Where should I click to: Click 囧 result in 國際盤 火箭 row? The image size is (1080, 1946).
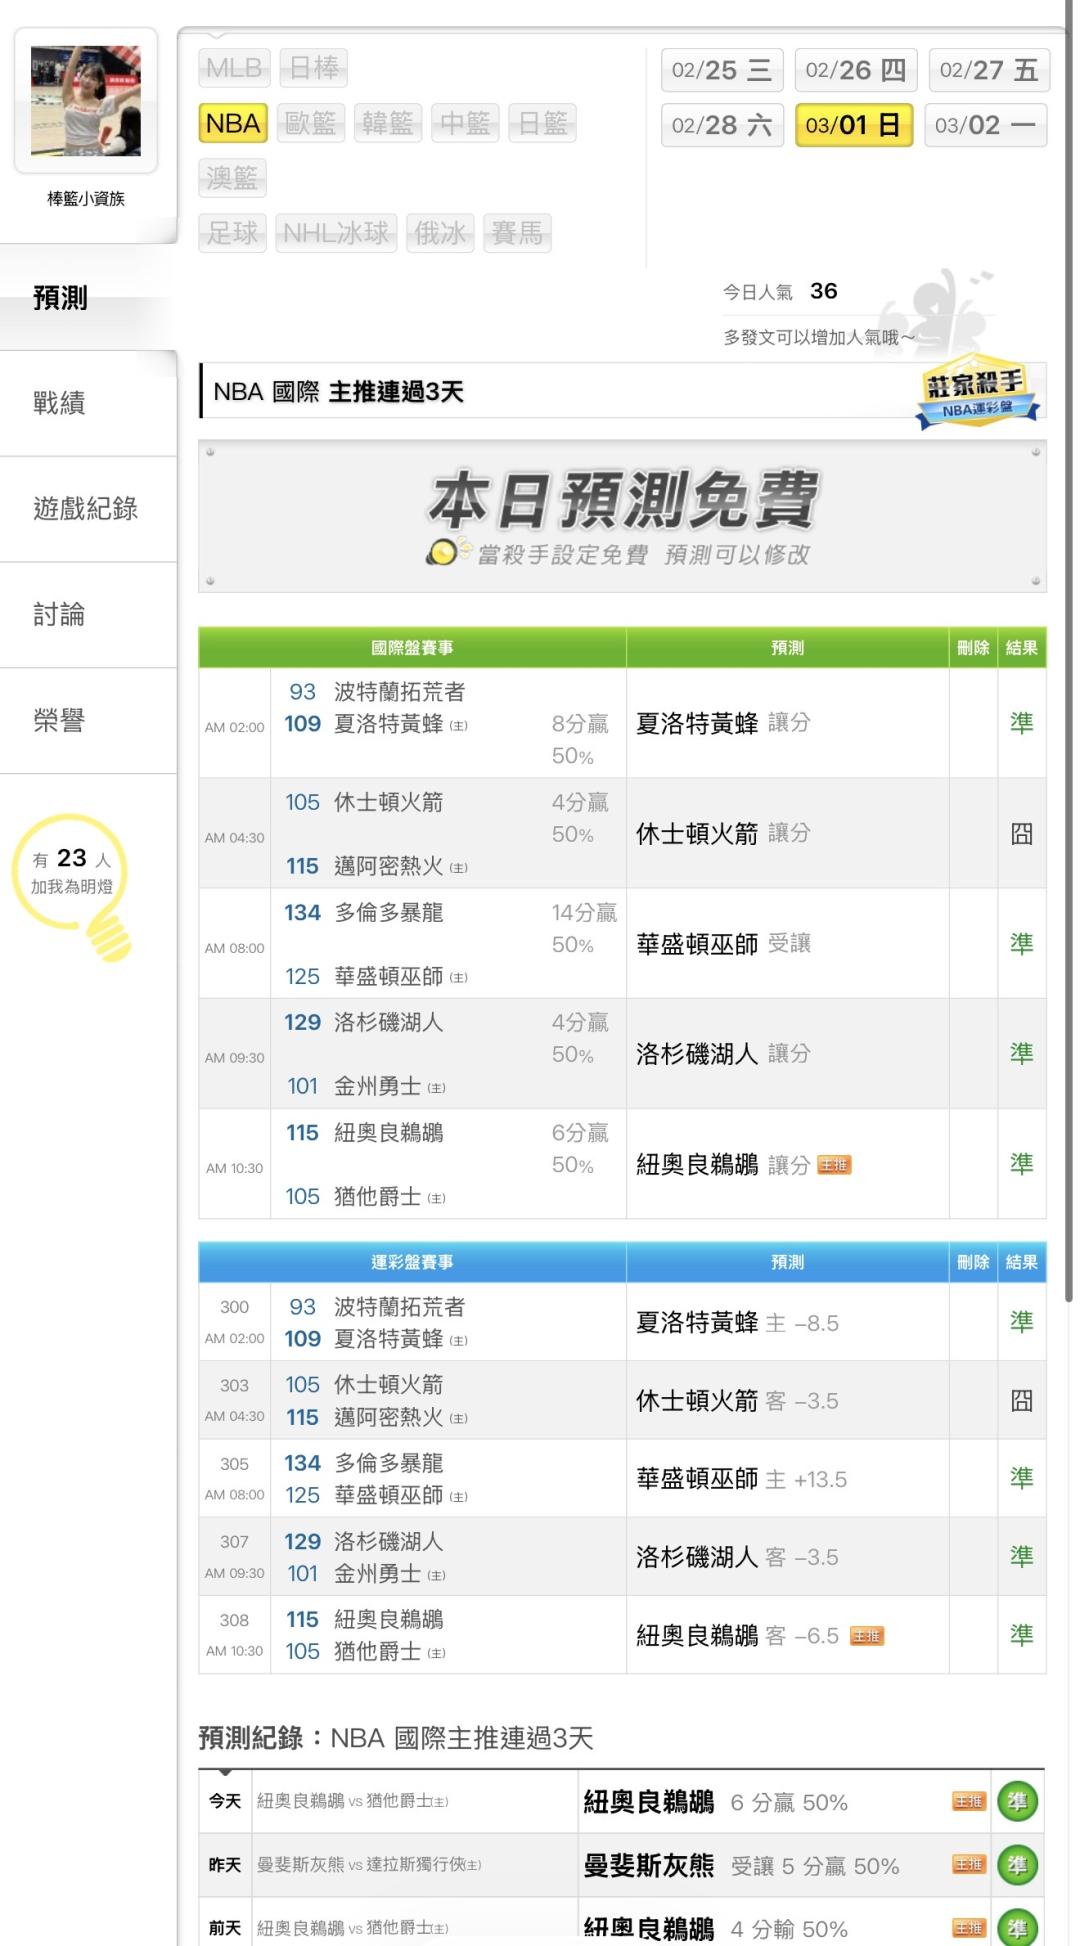coord(1021,833)
